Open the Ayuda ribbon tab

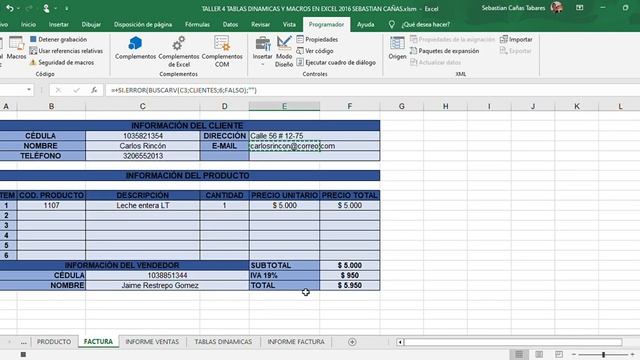coord(365,24)
